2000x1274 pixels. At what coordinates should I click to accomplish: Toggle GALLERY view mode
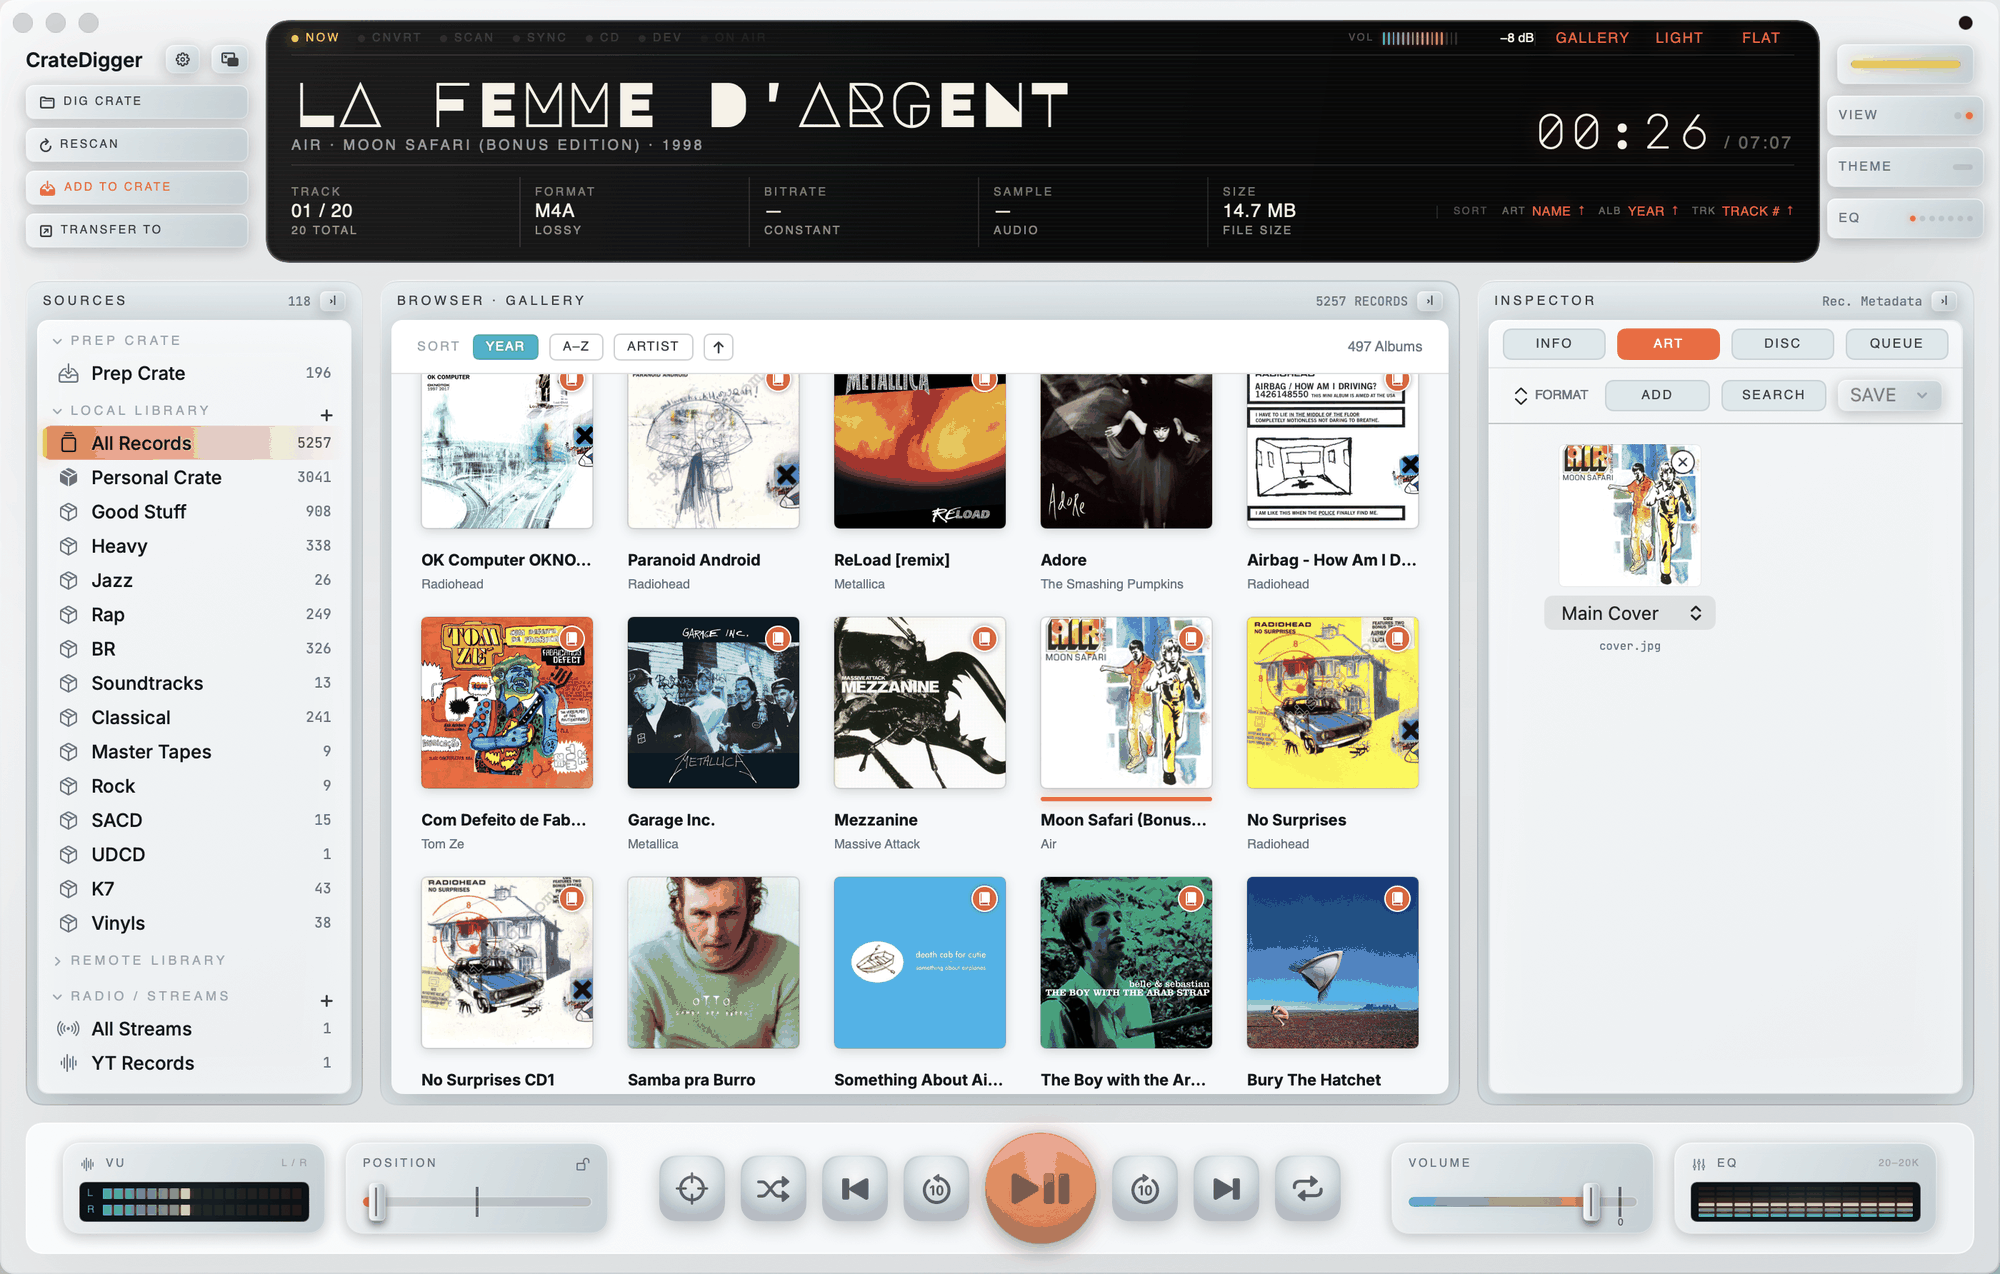[1592, 38]
